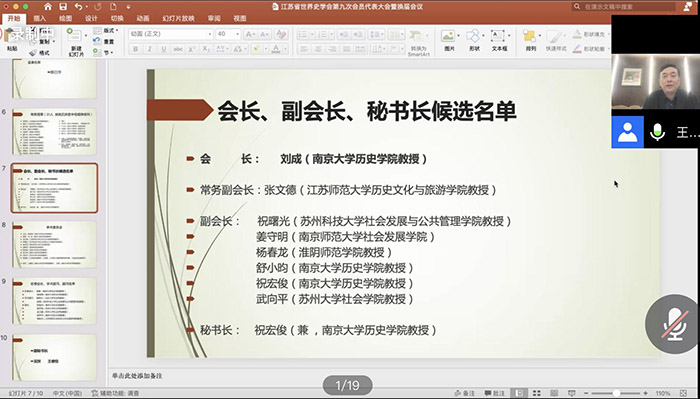Fit slide to window icon

point(683,393)
